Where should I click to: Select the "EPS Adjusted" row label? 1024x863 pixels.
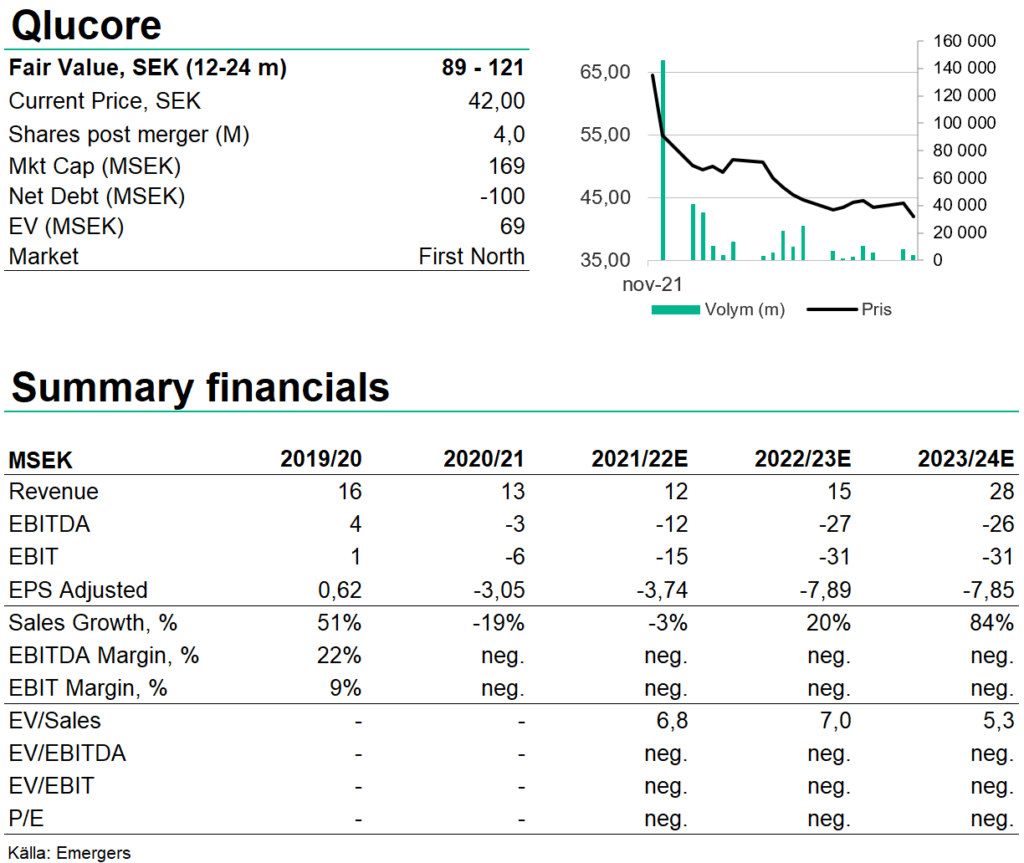[x=78, y=590]
